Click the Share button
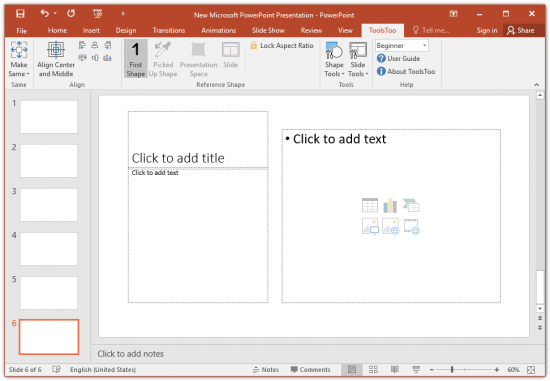Screen dimensions: 550x381 [x=521, y=31]
